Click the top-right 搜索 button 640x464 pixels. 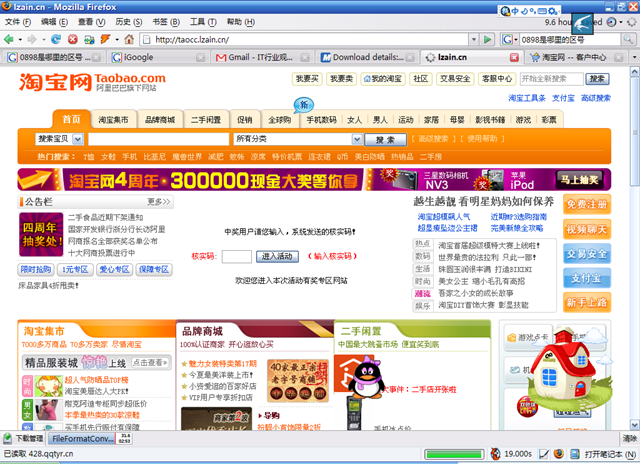point(597,79)
